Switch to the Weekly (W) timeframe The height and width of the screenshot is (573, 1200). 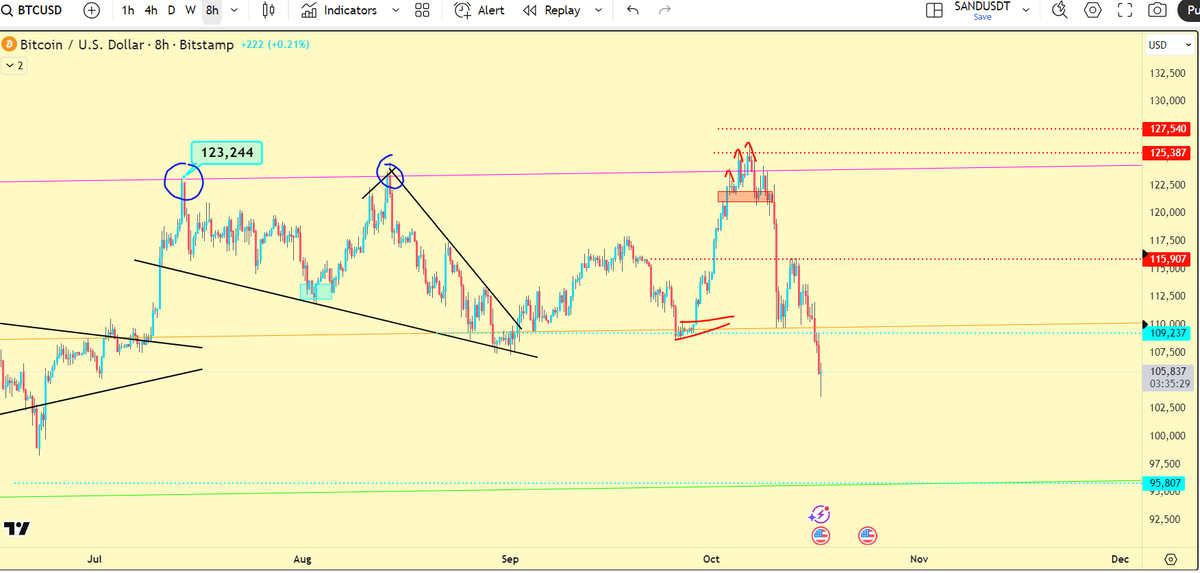click(x=190, y=10)
